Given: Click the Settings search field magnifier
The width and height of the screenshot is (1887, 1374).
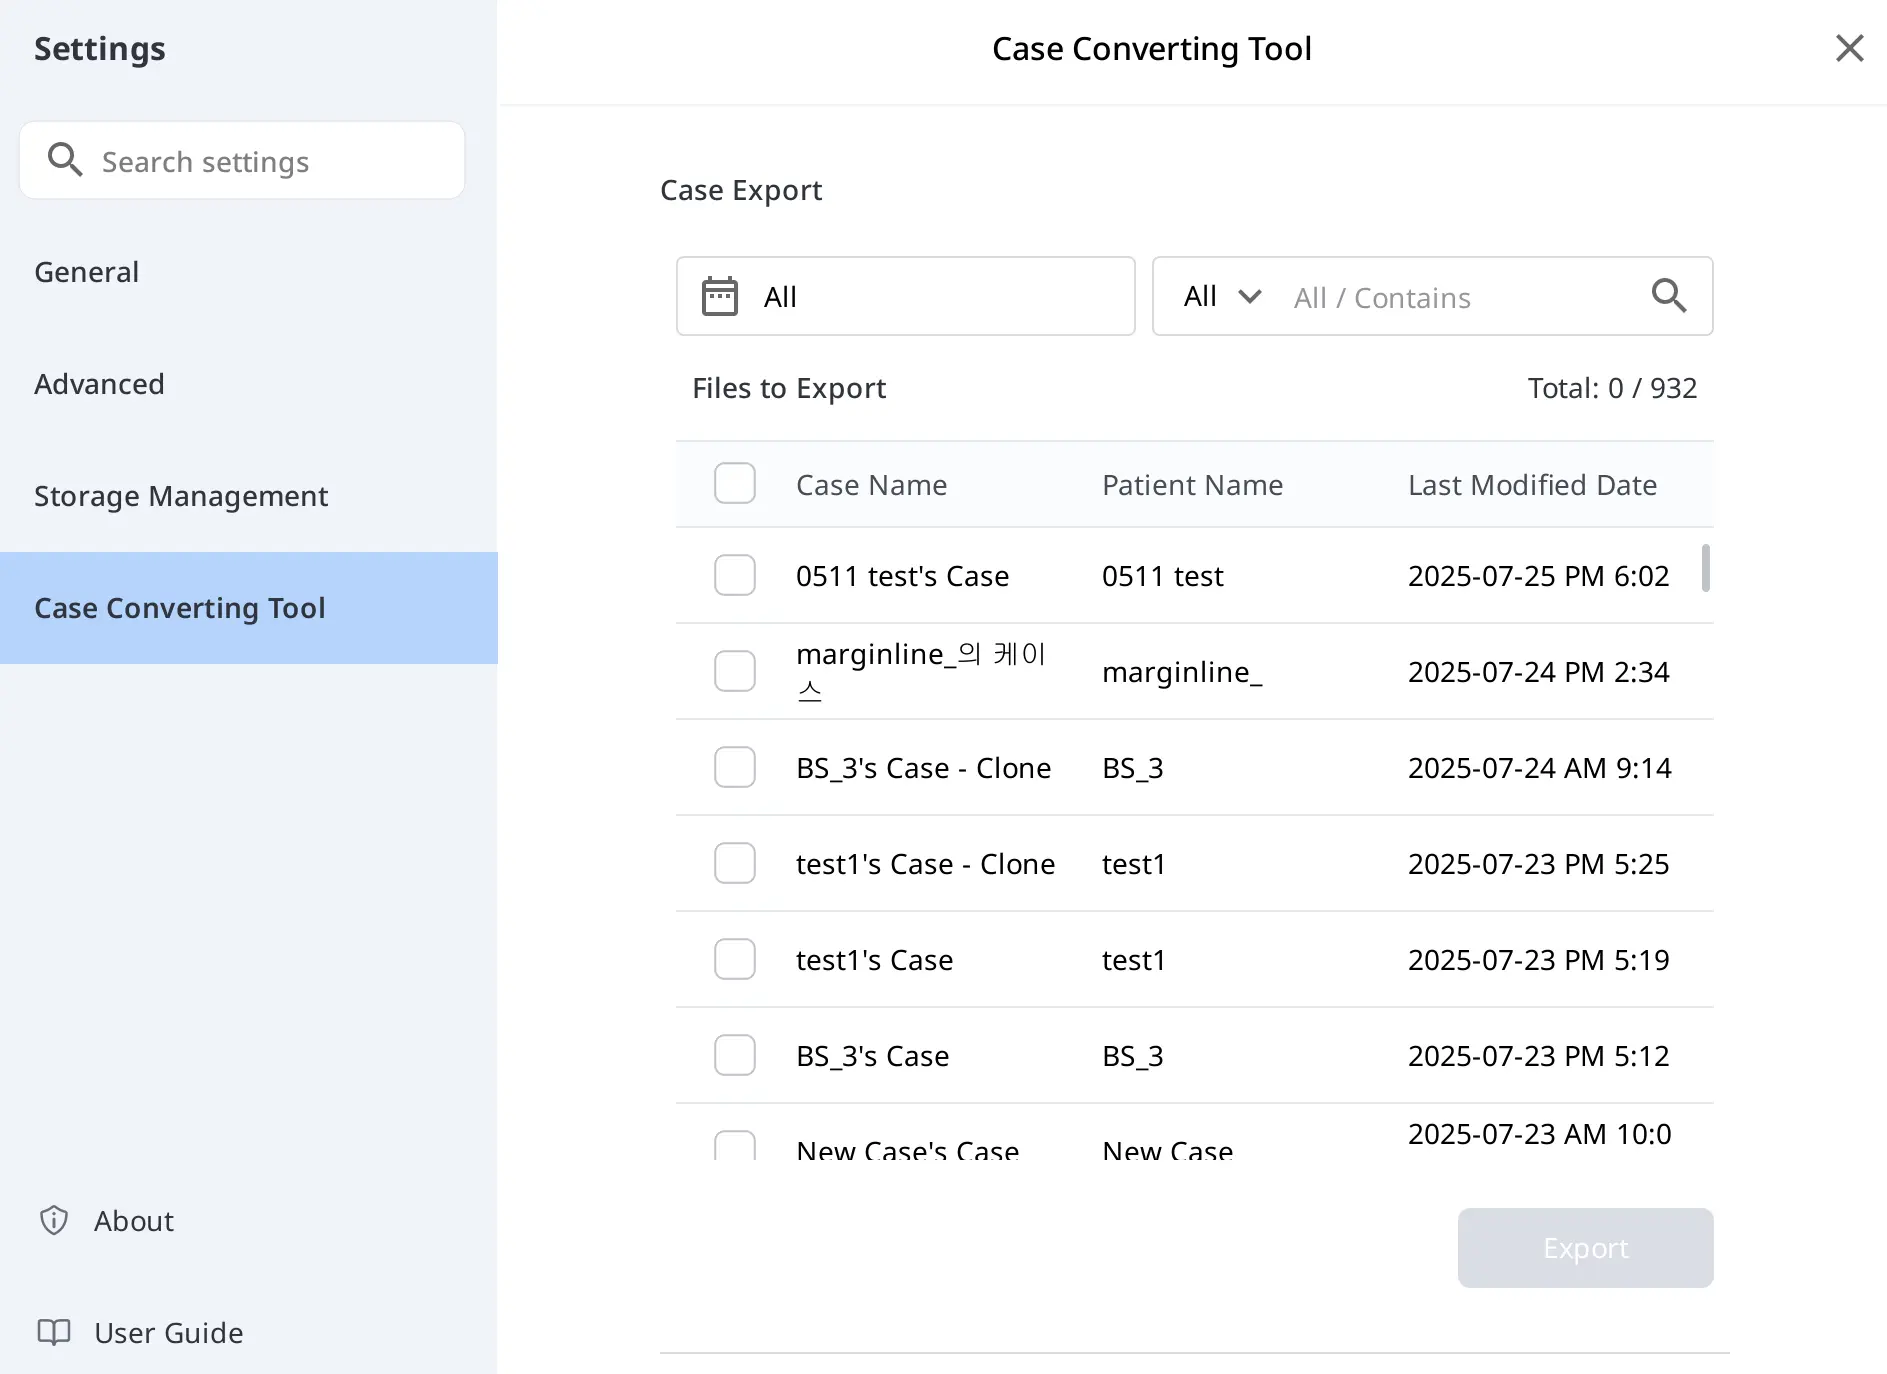Looking at the screenshot, I should 66,160.
